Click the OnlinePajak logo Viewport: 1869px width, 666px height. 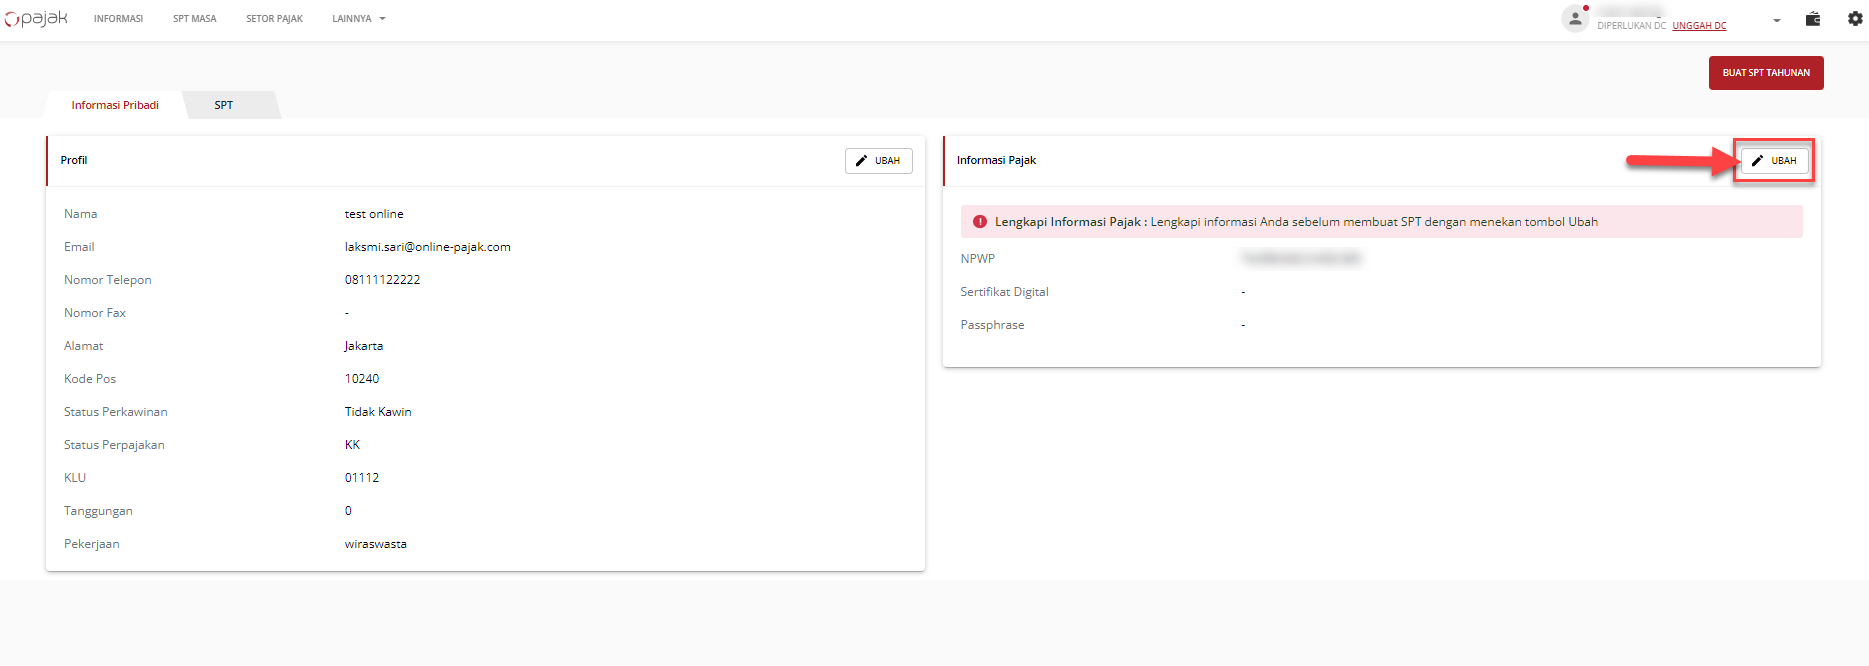pyautogui.click(x=36, y=18)
